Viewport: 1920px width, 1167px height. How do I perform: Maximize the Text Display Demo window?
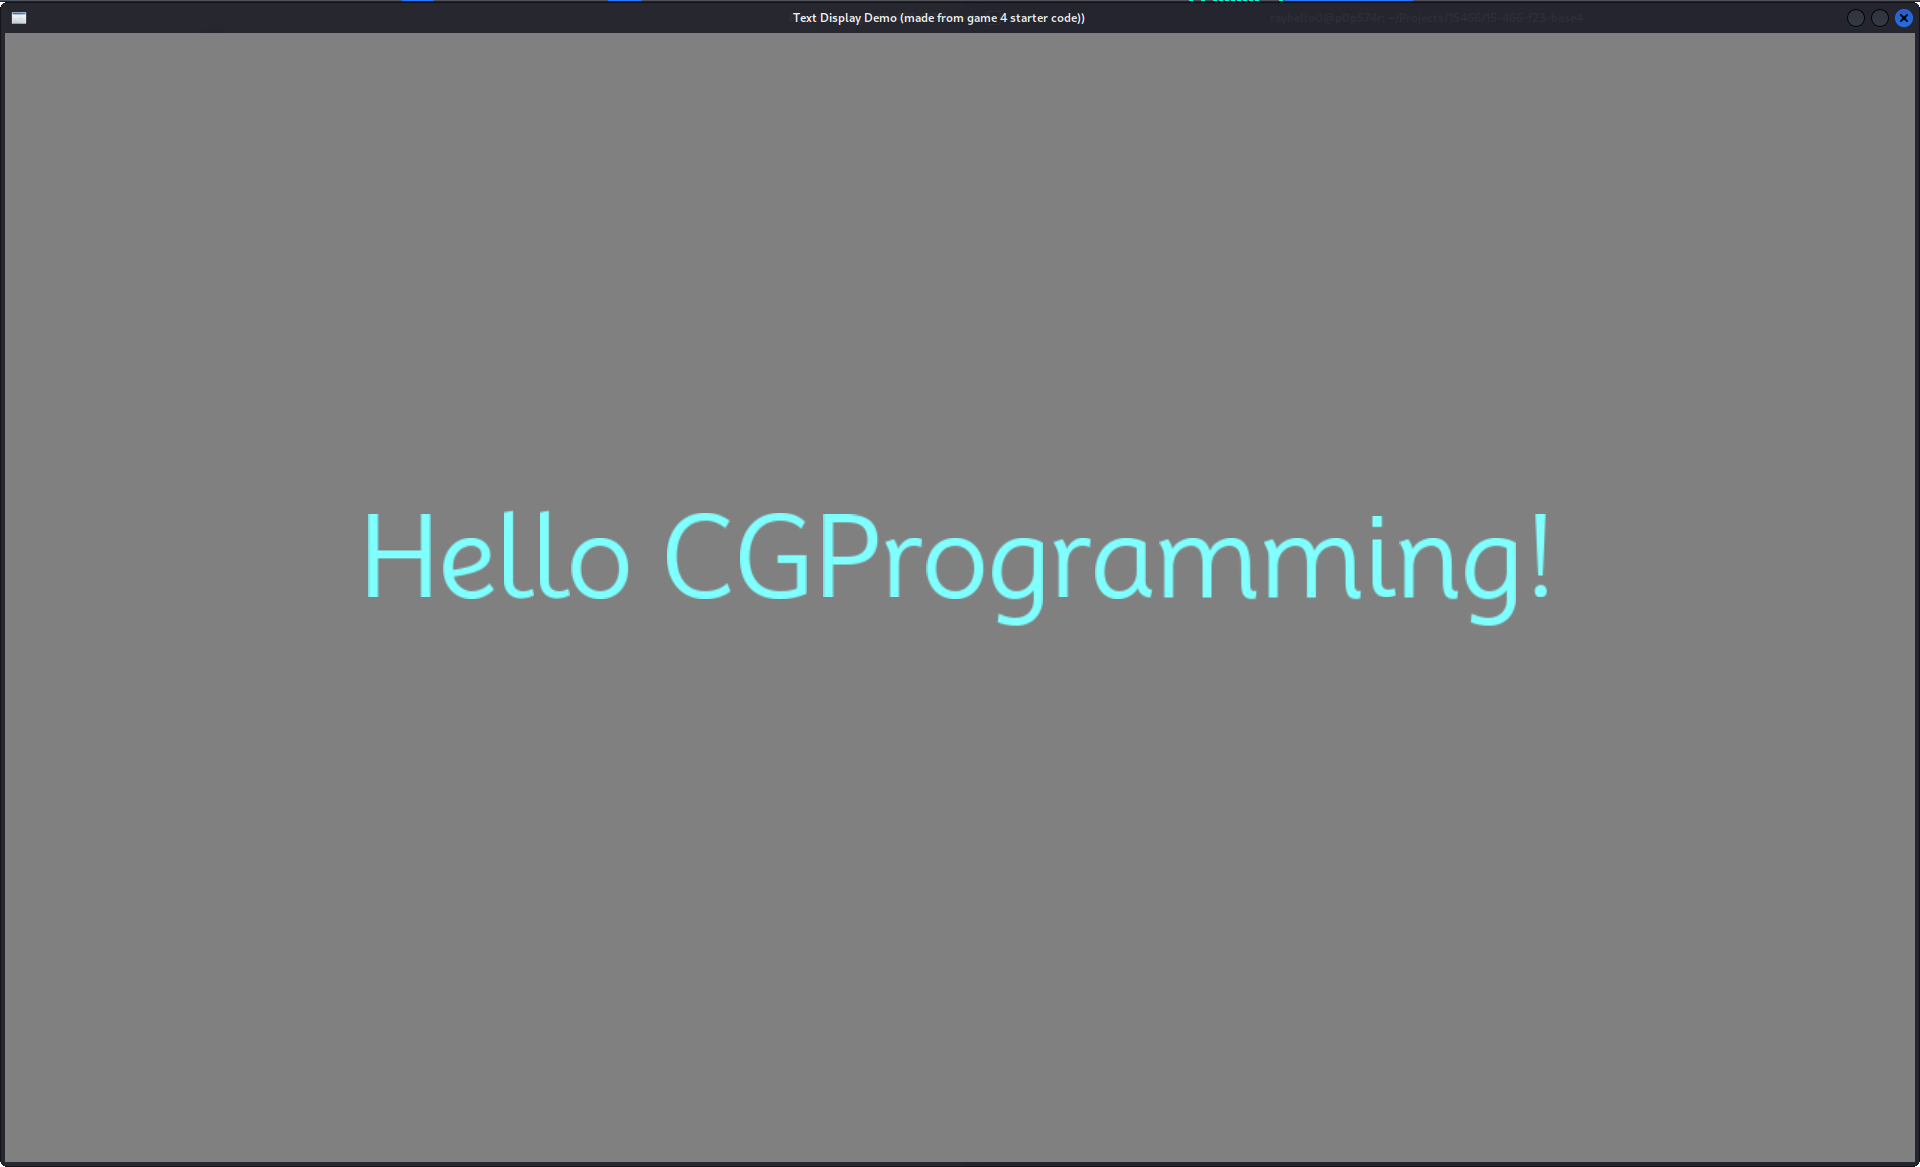(1879, 18)
